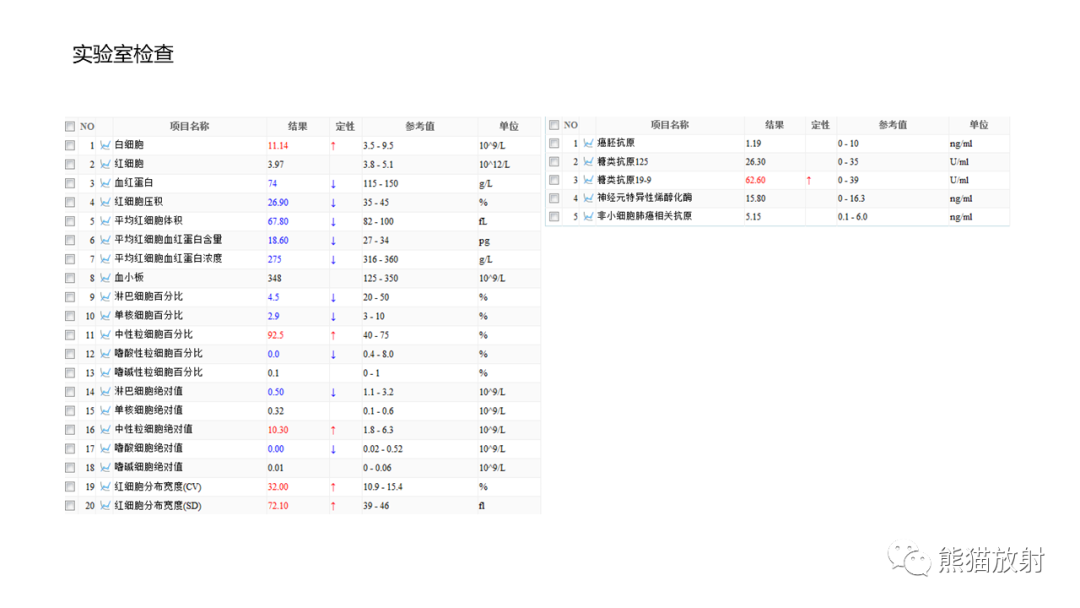Click up arrow flag in 白细胞 row

coord(333,146)
